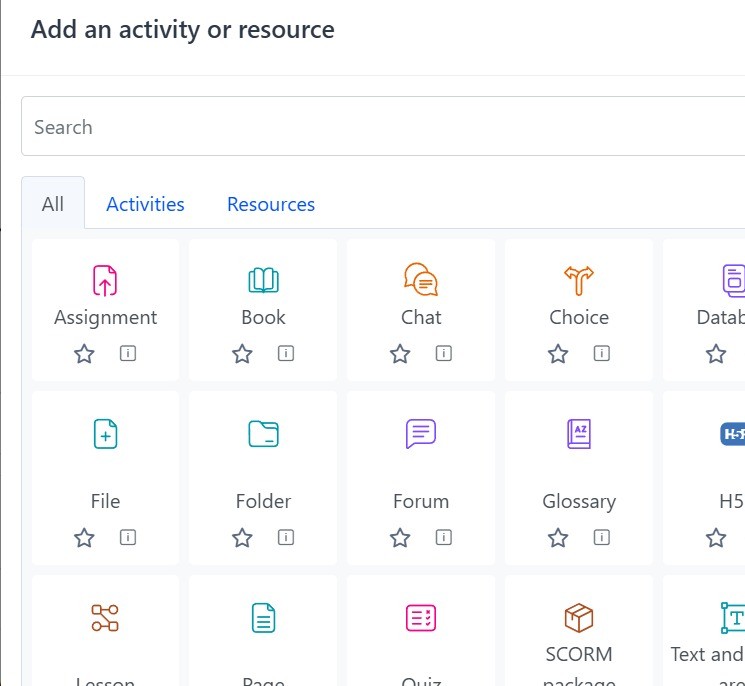The image size is (745, 686).
Task: Click the Book label
Action: pyautogui.click(x=263, y=317)
